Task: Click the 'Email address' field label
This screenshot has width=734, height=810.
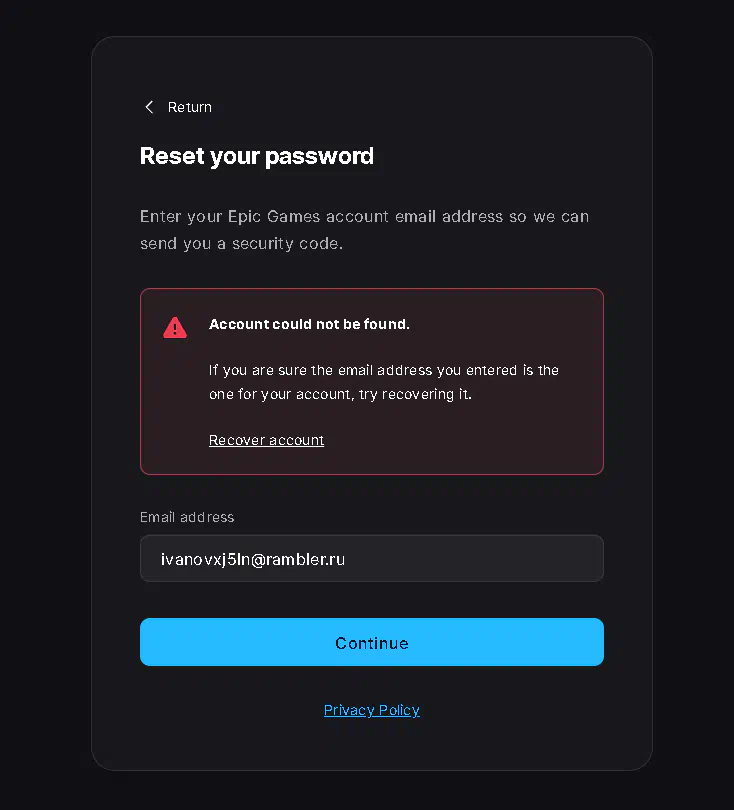Action: click(187, 517)
